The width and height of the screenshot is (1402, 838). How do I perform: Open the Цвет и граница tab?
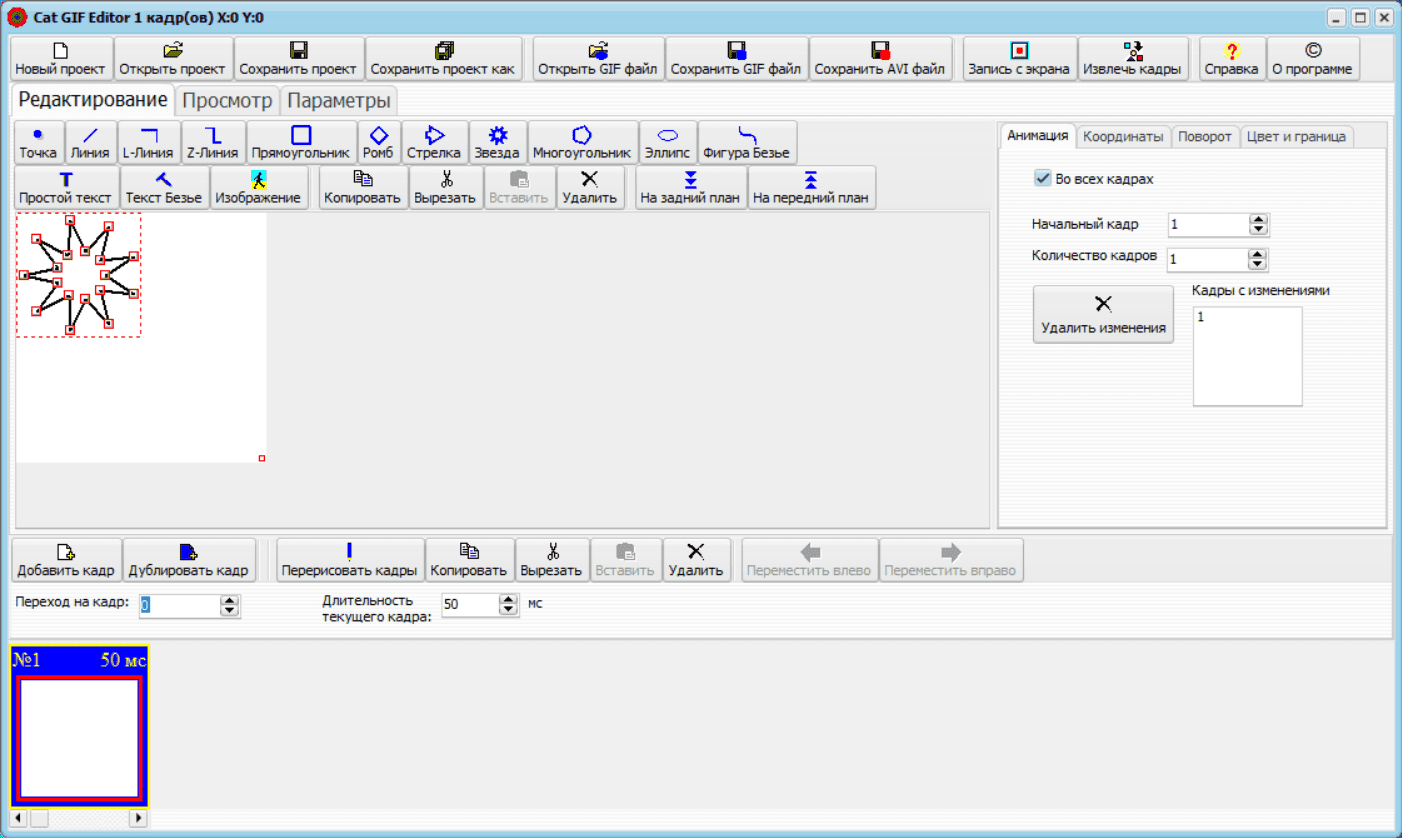(1297, 136)
